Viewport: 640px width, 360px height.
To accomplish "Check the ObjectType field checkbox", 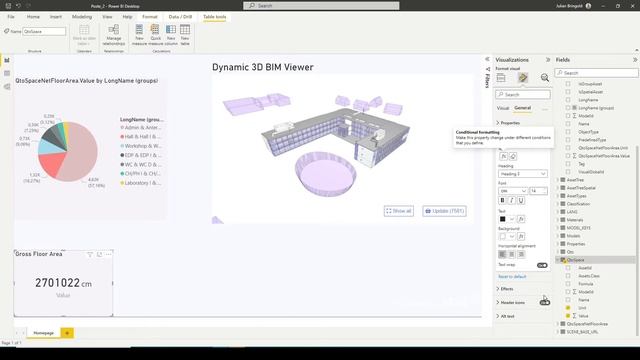I will (568, 132).
